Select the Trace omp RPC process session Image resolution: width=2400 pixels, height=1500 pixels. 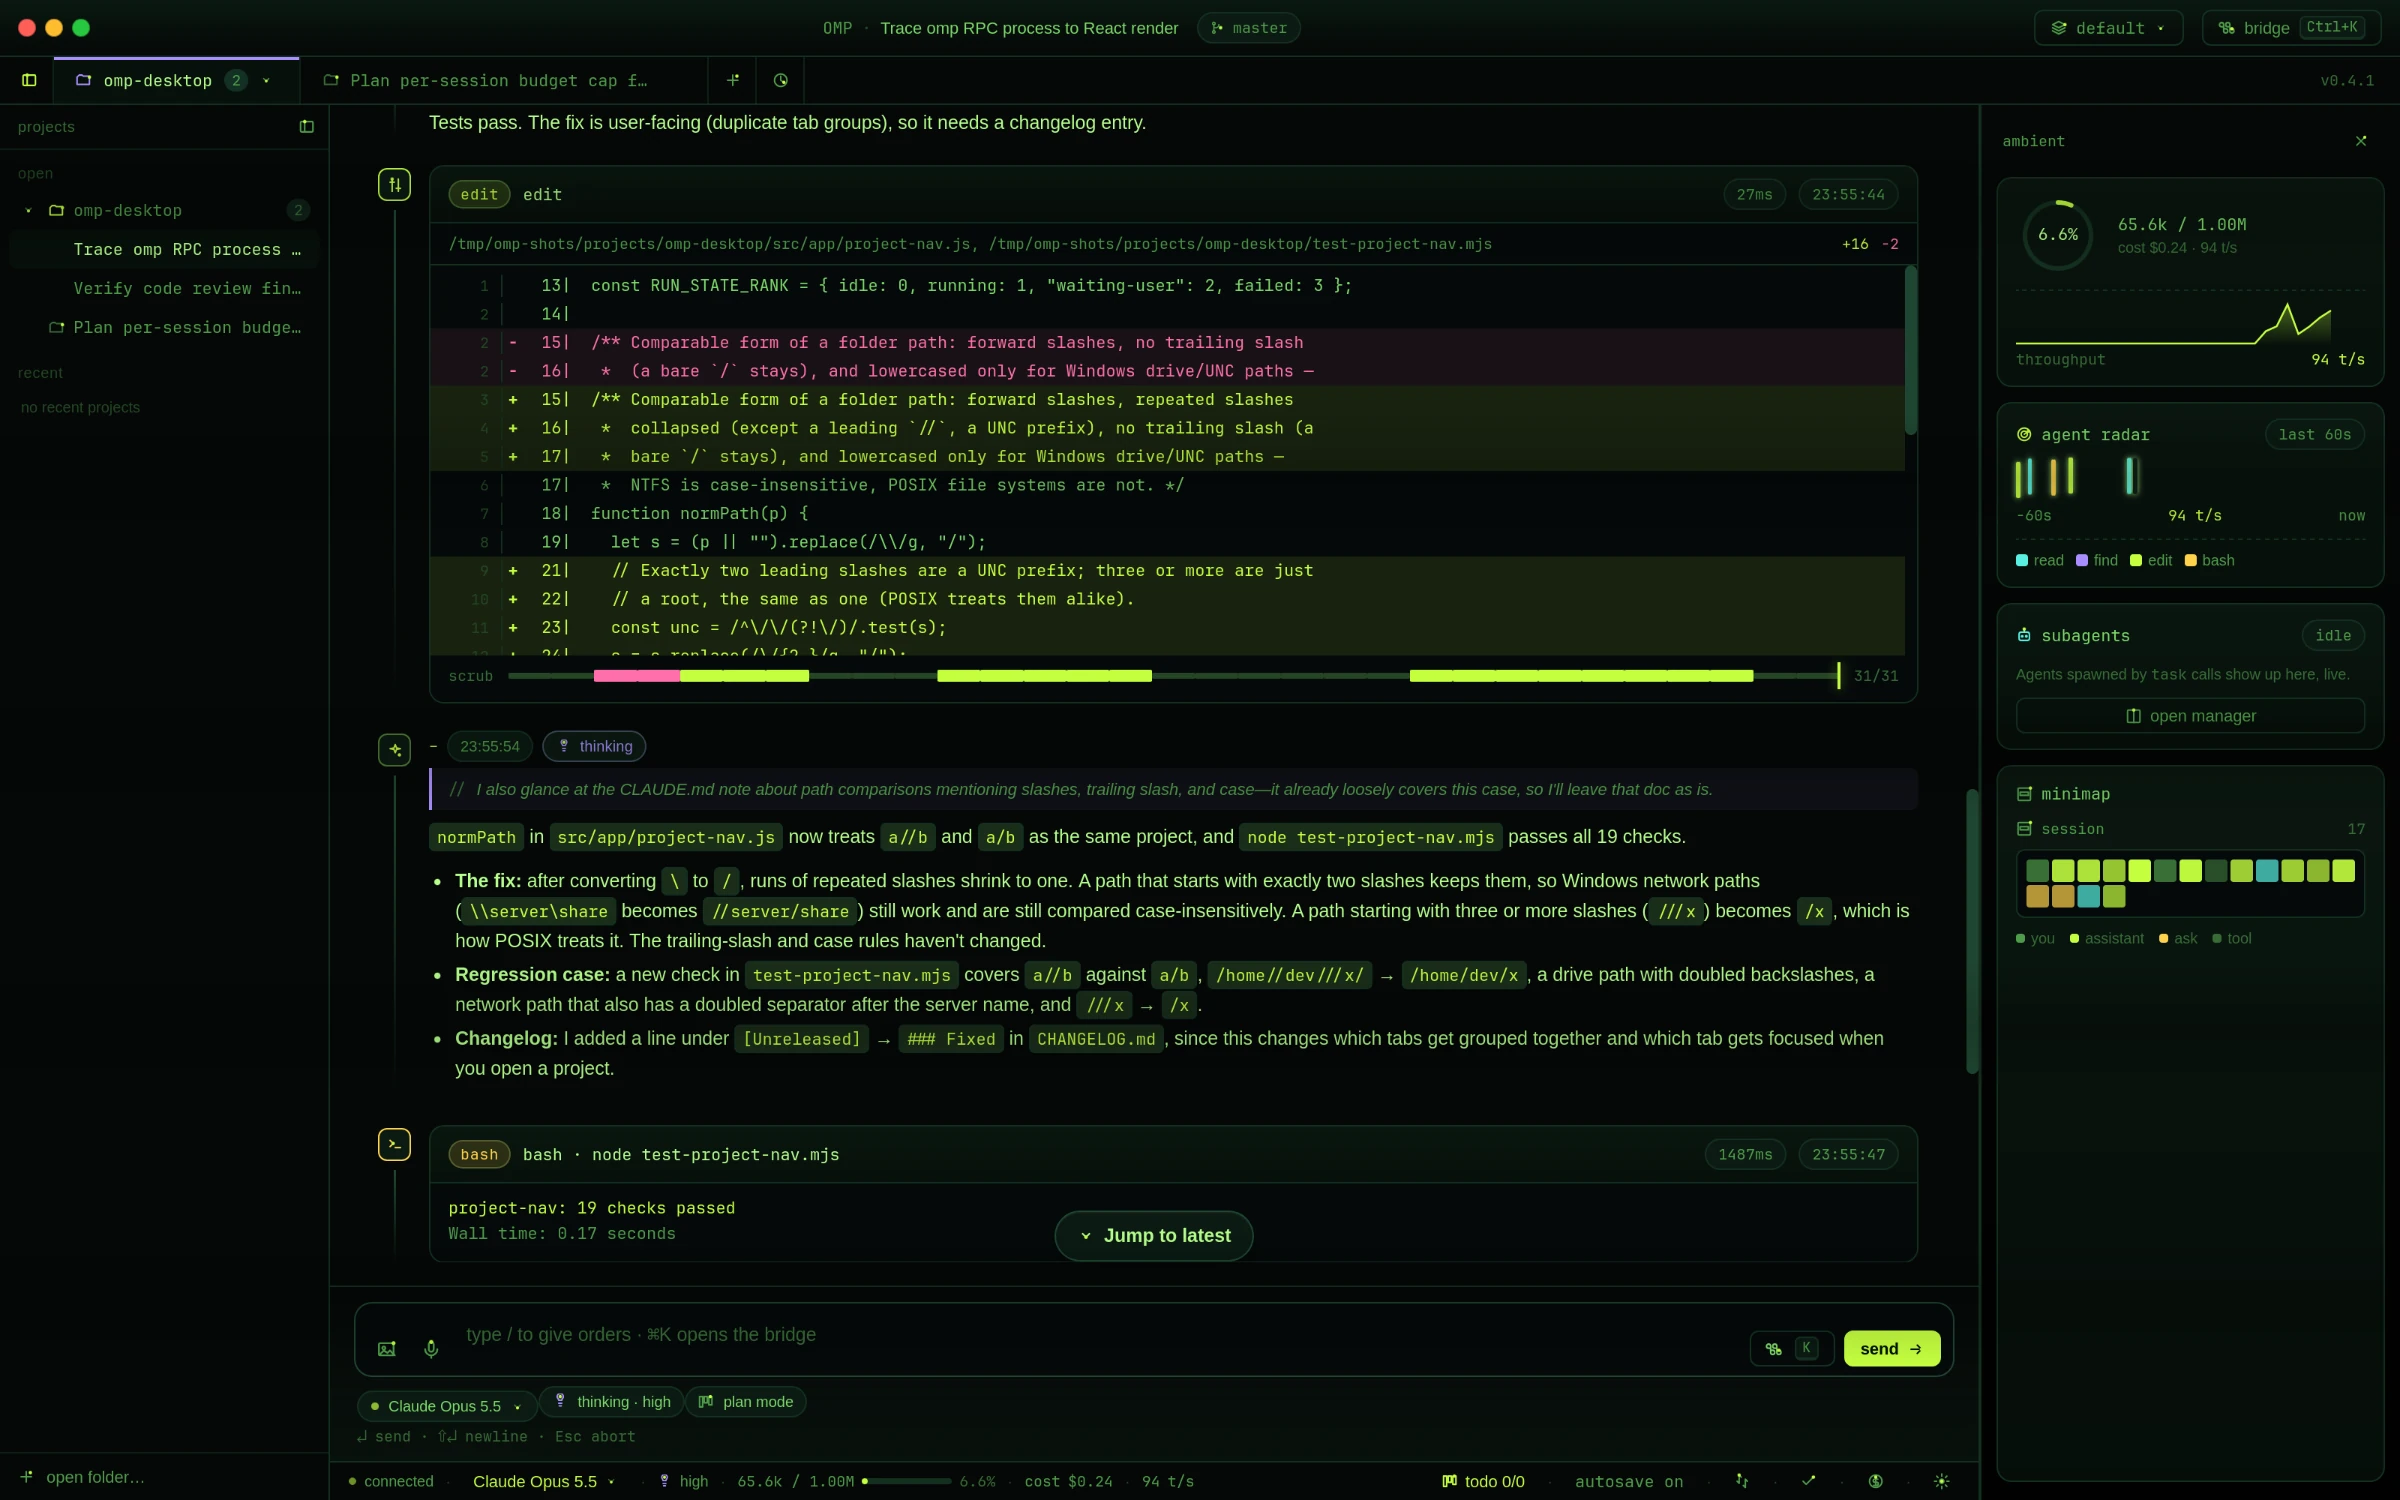point(165,249)
